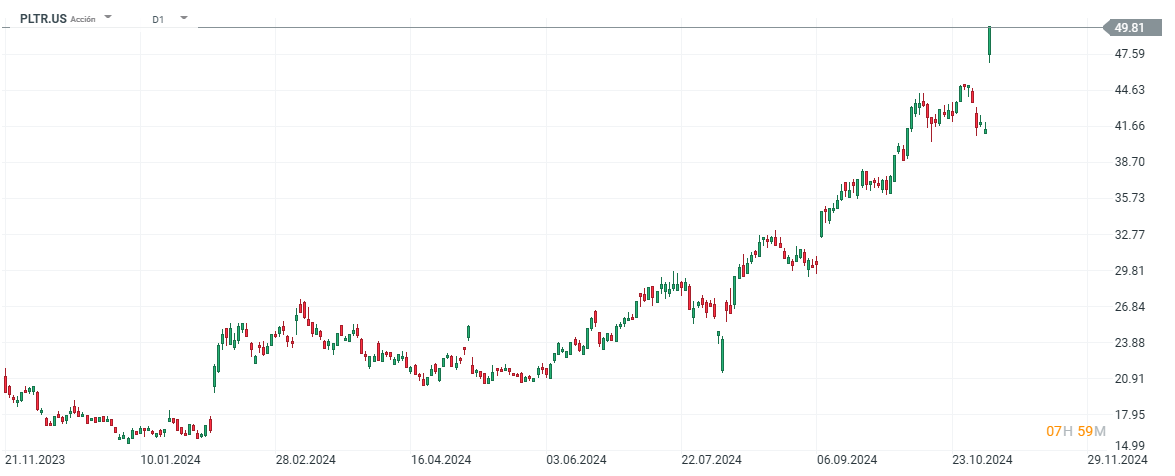Click the 49.81 current price tag
Image resolution: width=1175 pixels, height=476 pixels.
coord(1129,27)
